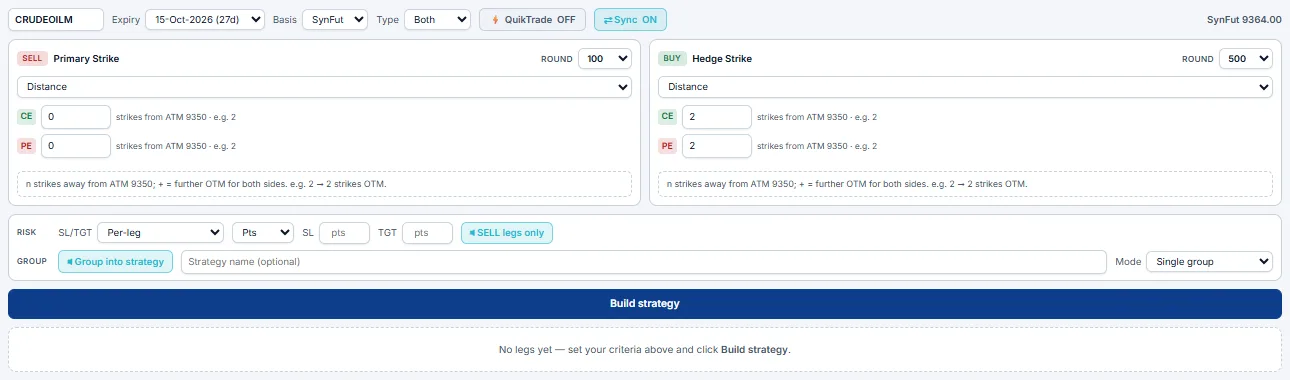Click the SELL badge on Primary Strike
This screenshot has width=1290, height=380.
(32, 59)
